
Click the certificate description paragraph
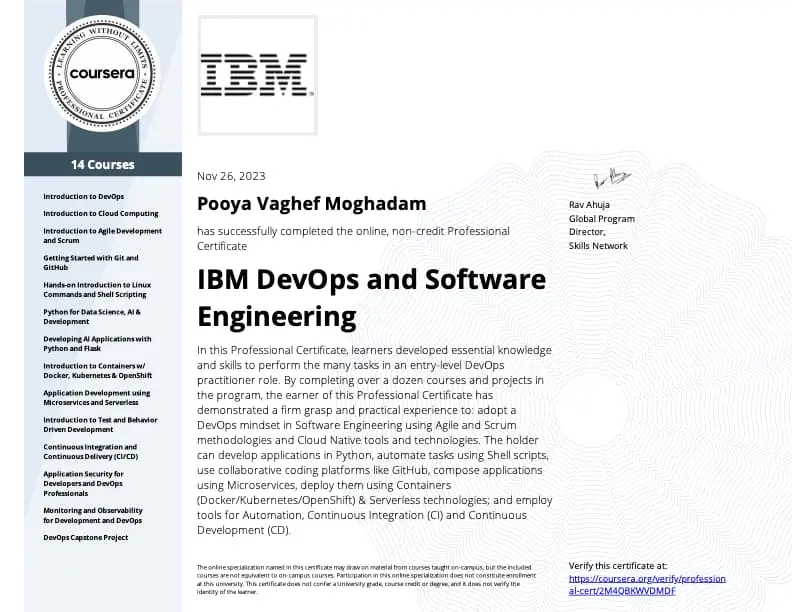(374, 440)
